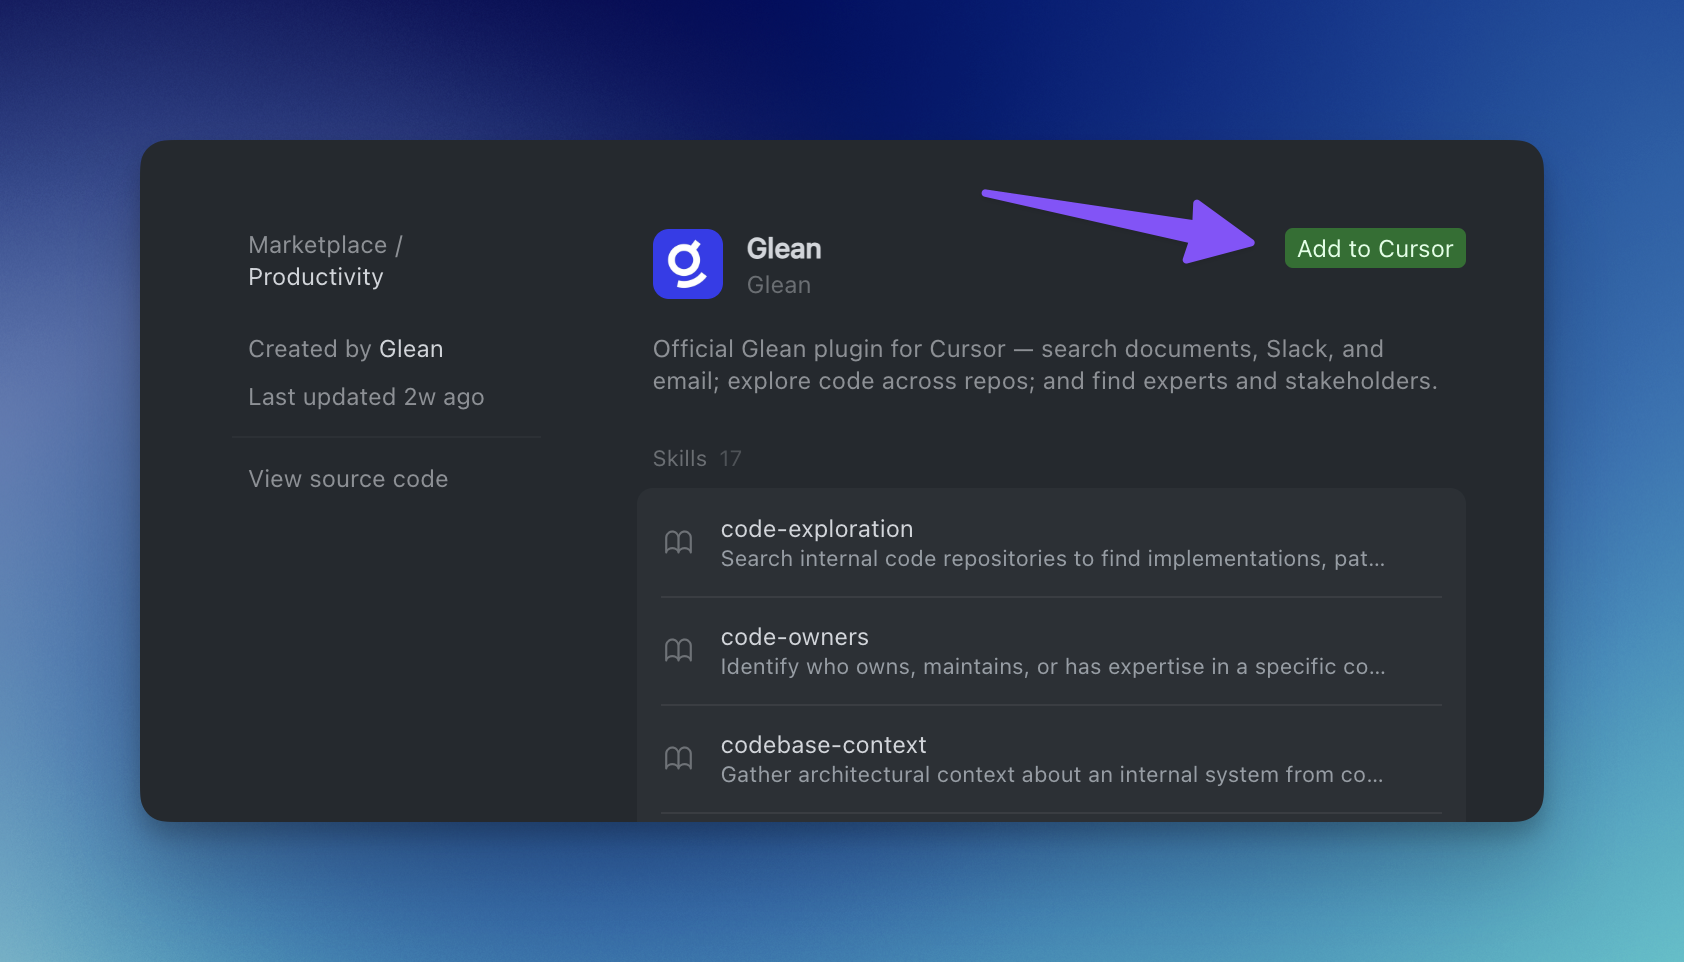
Task: Expand the code-exploration skill description
Action: pyautogui.click(x=1052, y=558)
